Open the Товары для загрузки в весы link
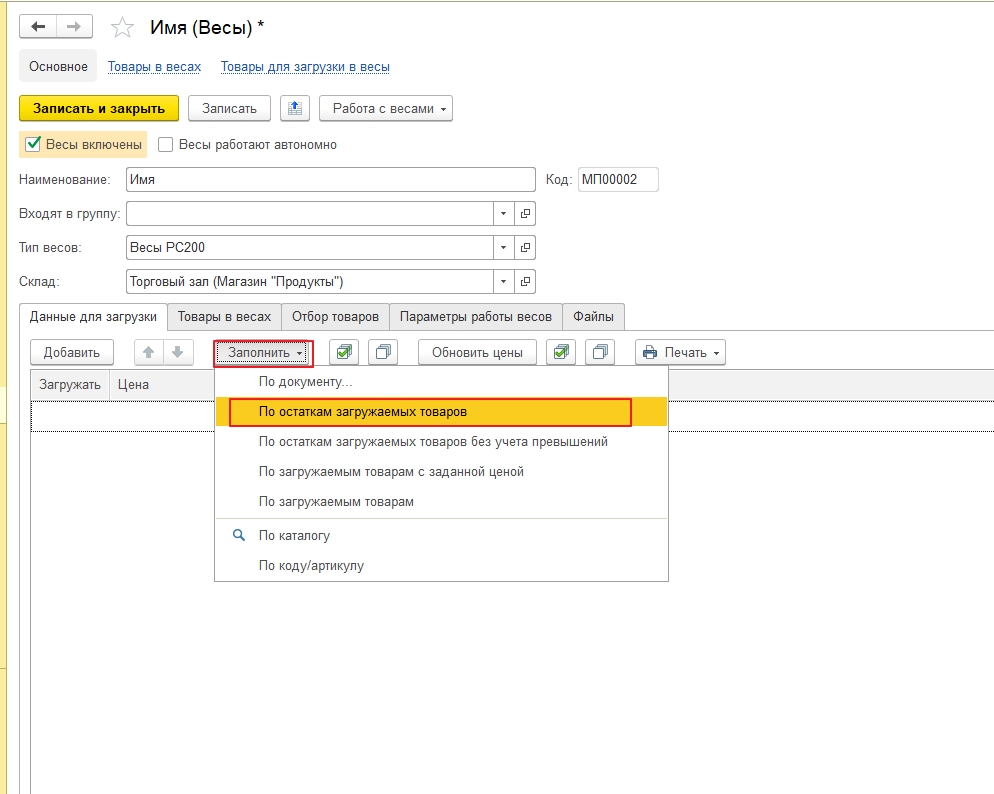Image resolution: width=994 pixels, height=794 pixels. (x=305, y=67)
